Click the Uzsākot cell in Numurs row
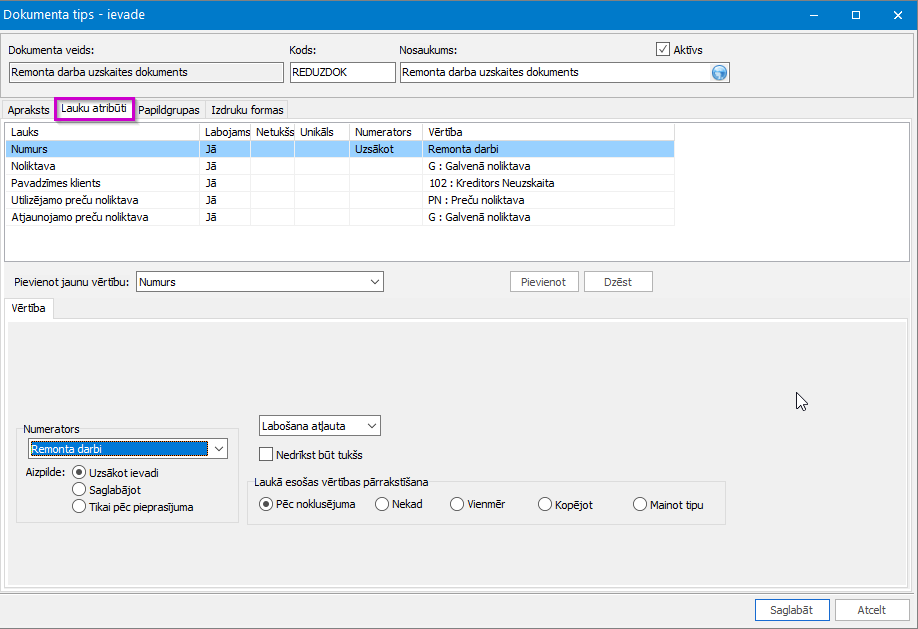Image resolution: width=918 pixels, height=629 pixels. click(386, 149)
